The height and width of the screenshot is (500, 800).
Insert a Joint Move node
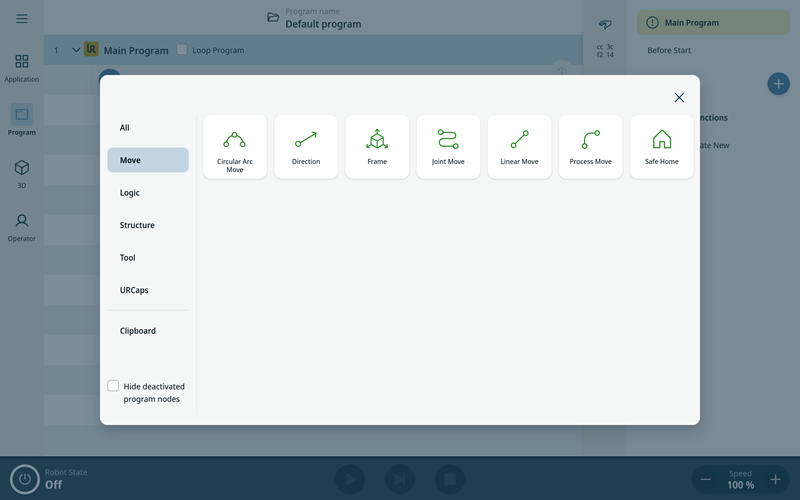[448, 147]
